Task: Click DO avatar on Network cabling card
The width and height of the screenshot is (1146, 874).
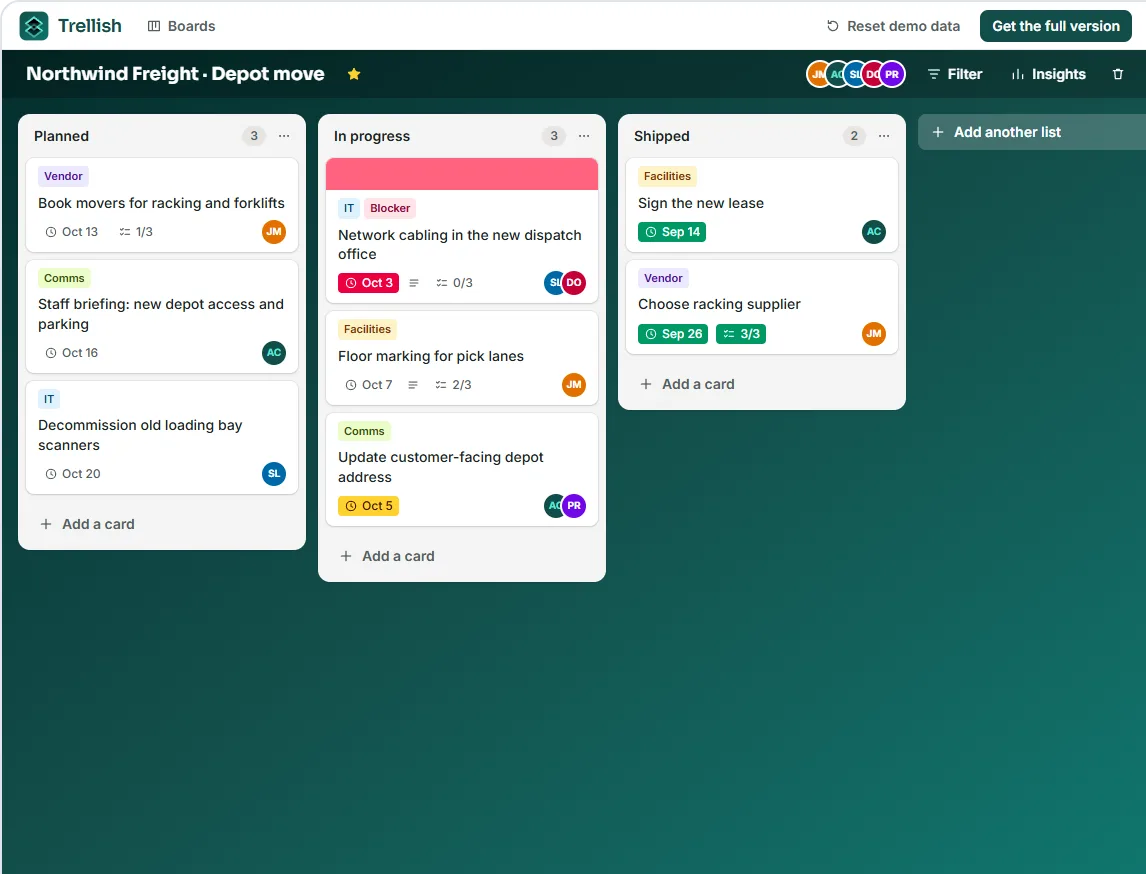Action: pyautogui.click(x=574, y=283)
